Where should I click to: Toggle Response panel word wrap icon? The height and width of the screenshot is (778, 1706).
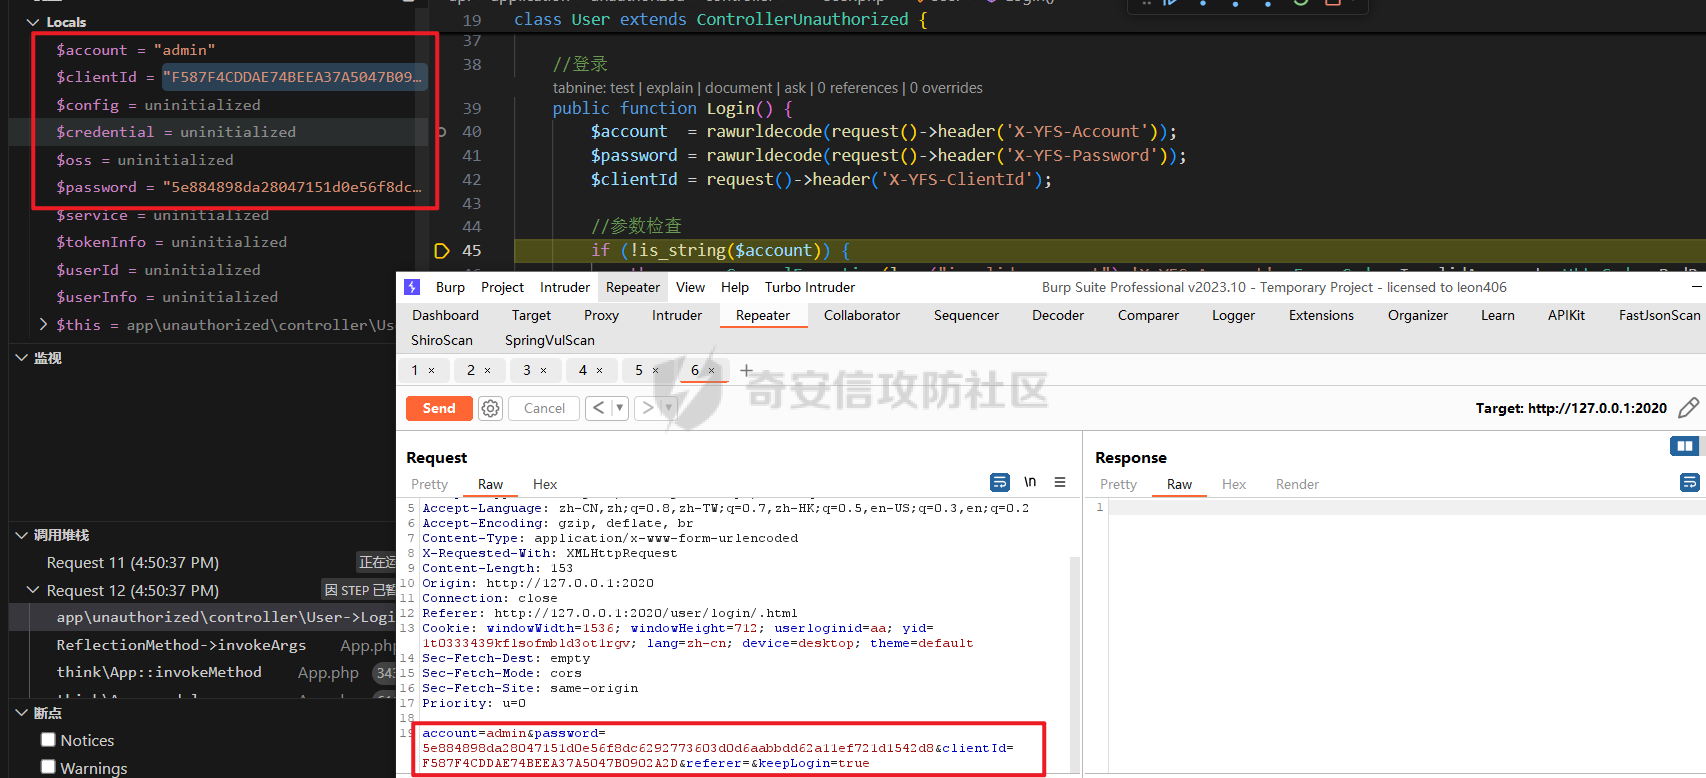coord(1690,482)
